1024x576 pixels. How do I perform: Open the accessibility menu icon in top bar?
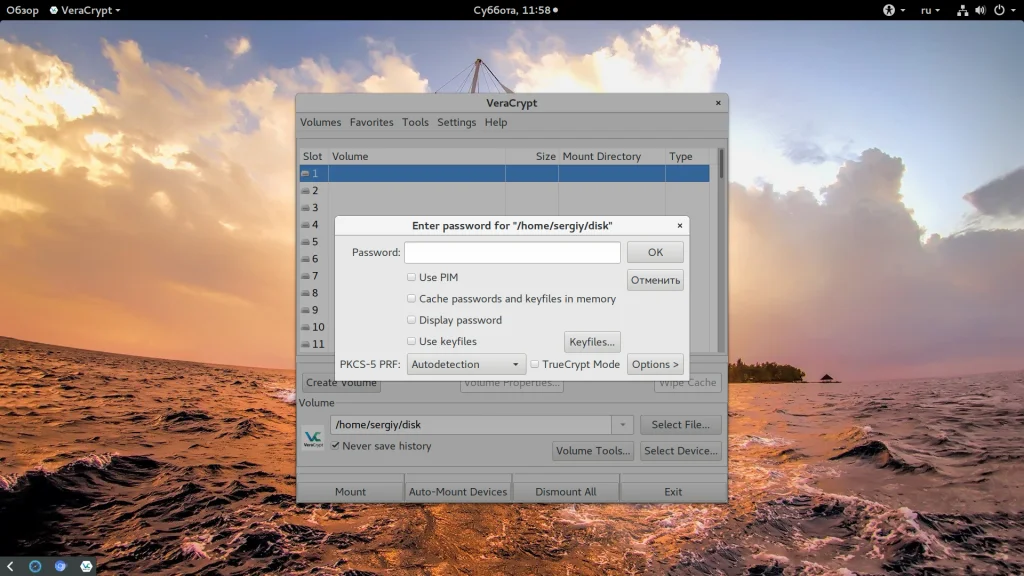tap(887, 10)
